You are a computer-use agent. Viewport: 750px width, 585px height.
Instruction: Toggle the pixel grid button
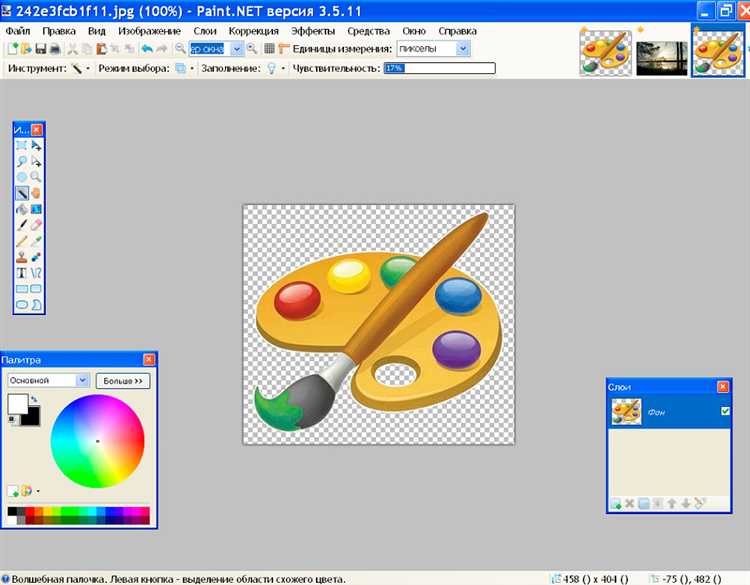tap(269, 49)
